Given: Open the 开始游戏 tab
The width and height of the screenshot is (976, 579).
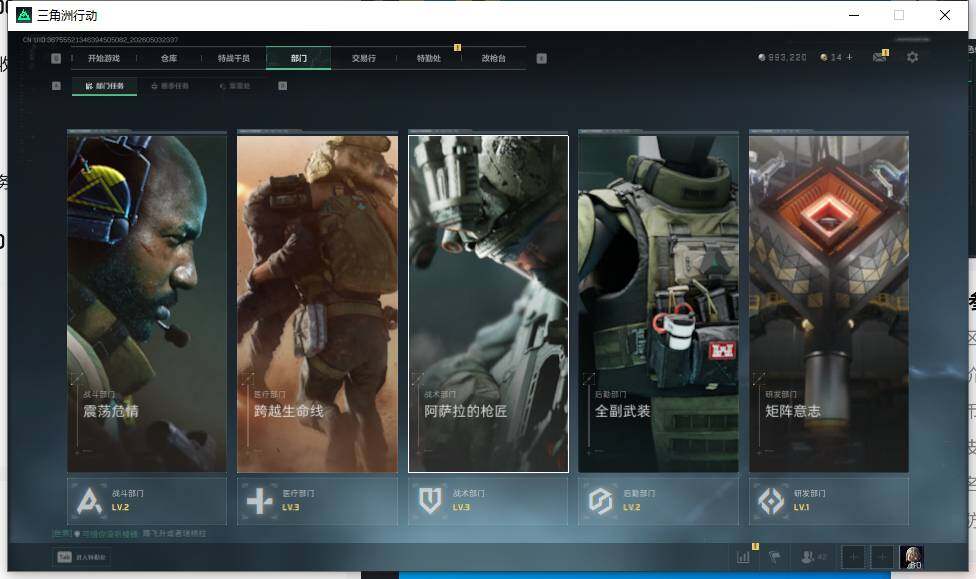Looking at the screenshot, I should (x=103, y=58).
